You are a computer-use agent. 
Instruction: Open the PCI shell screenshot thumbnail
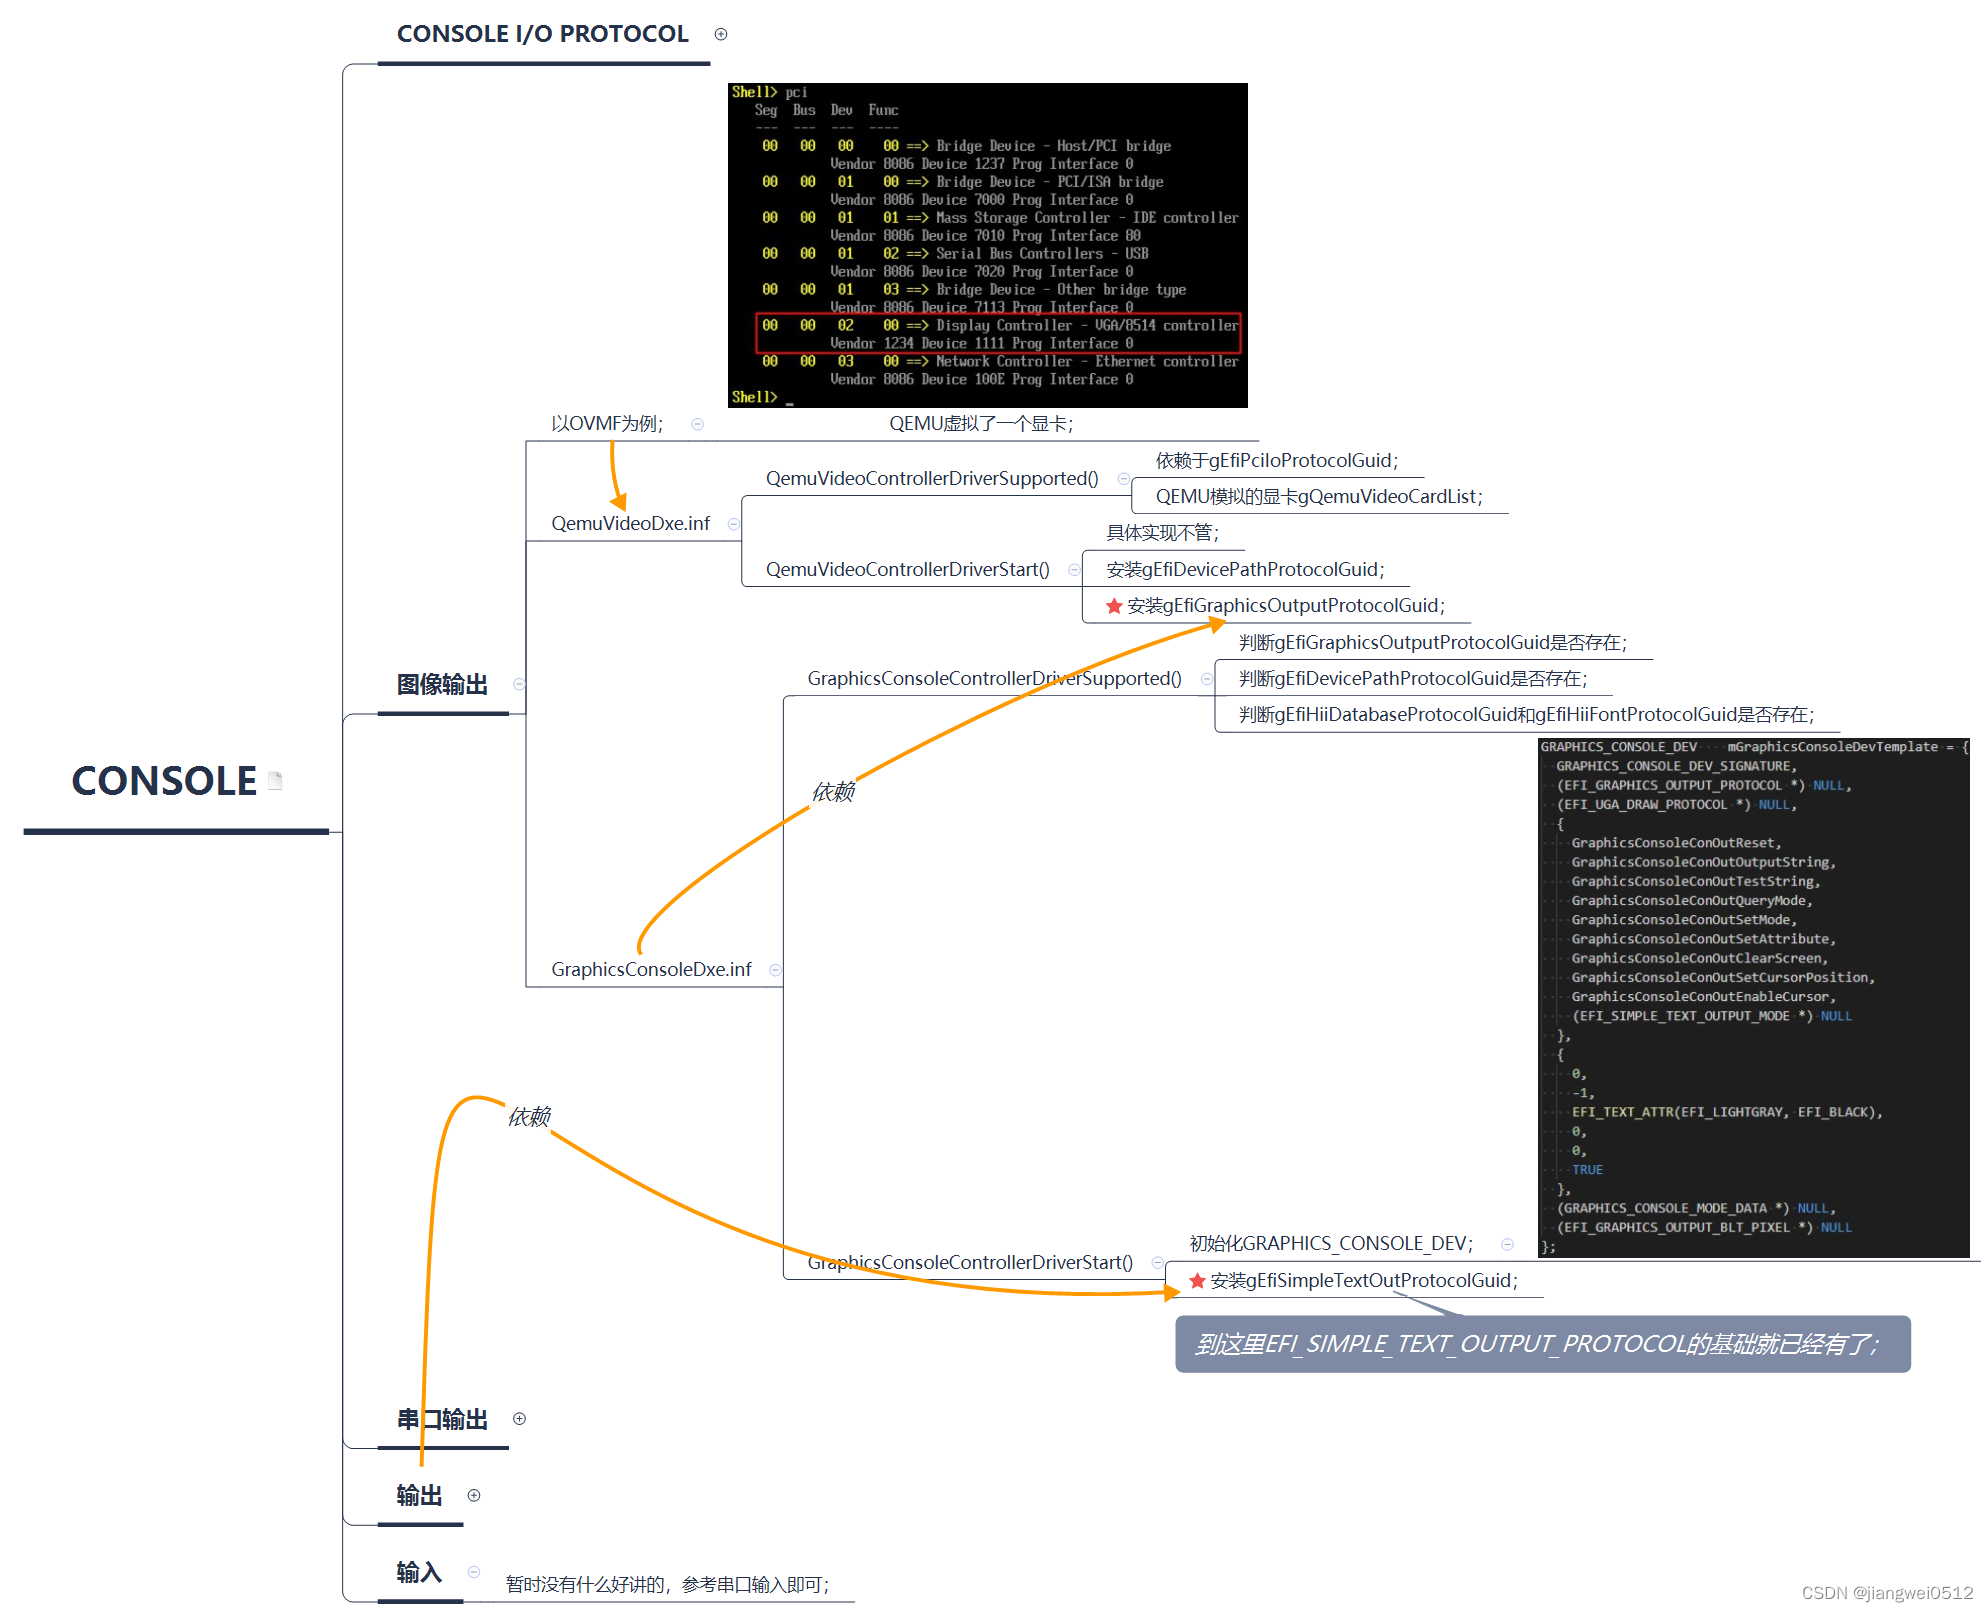tap(988, 245)
